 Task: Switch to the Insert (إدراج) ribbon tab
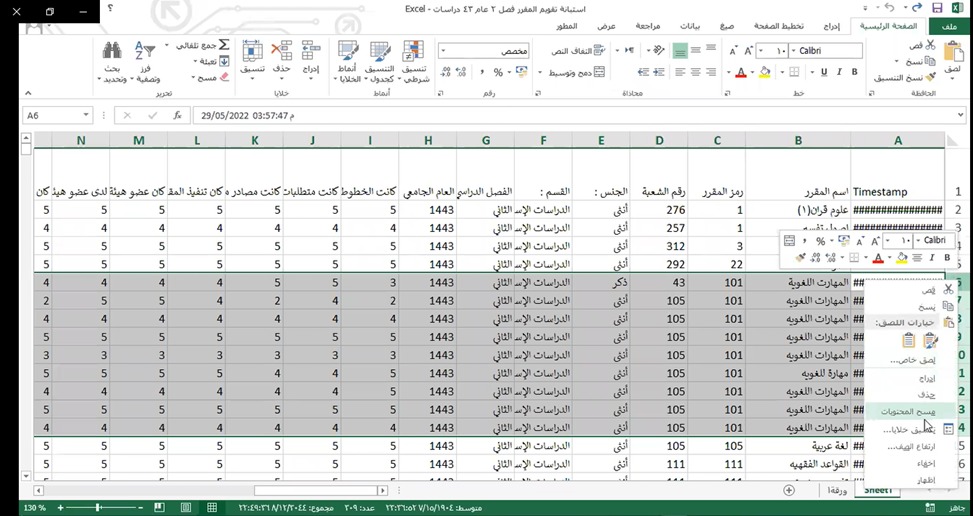[x=826, y=27]
